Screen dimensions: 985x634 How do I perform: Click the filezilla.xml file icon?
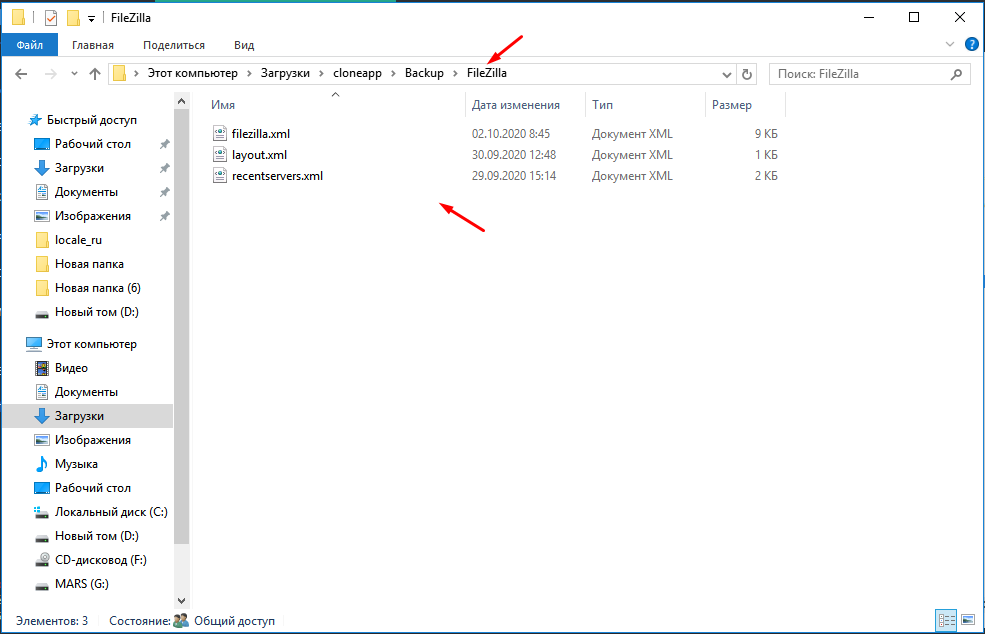[x=221, y=133]
